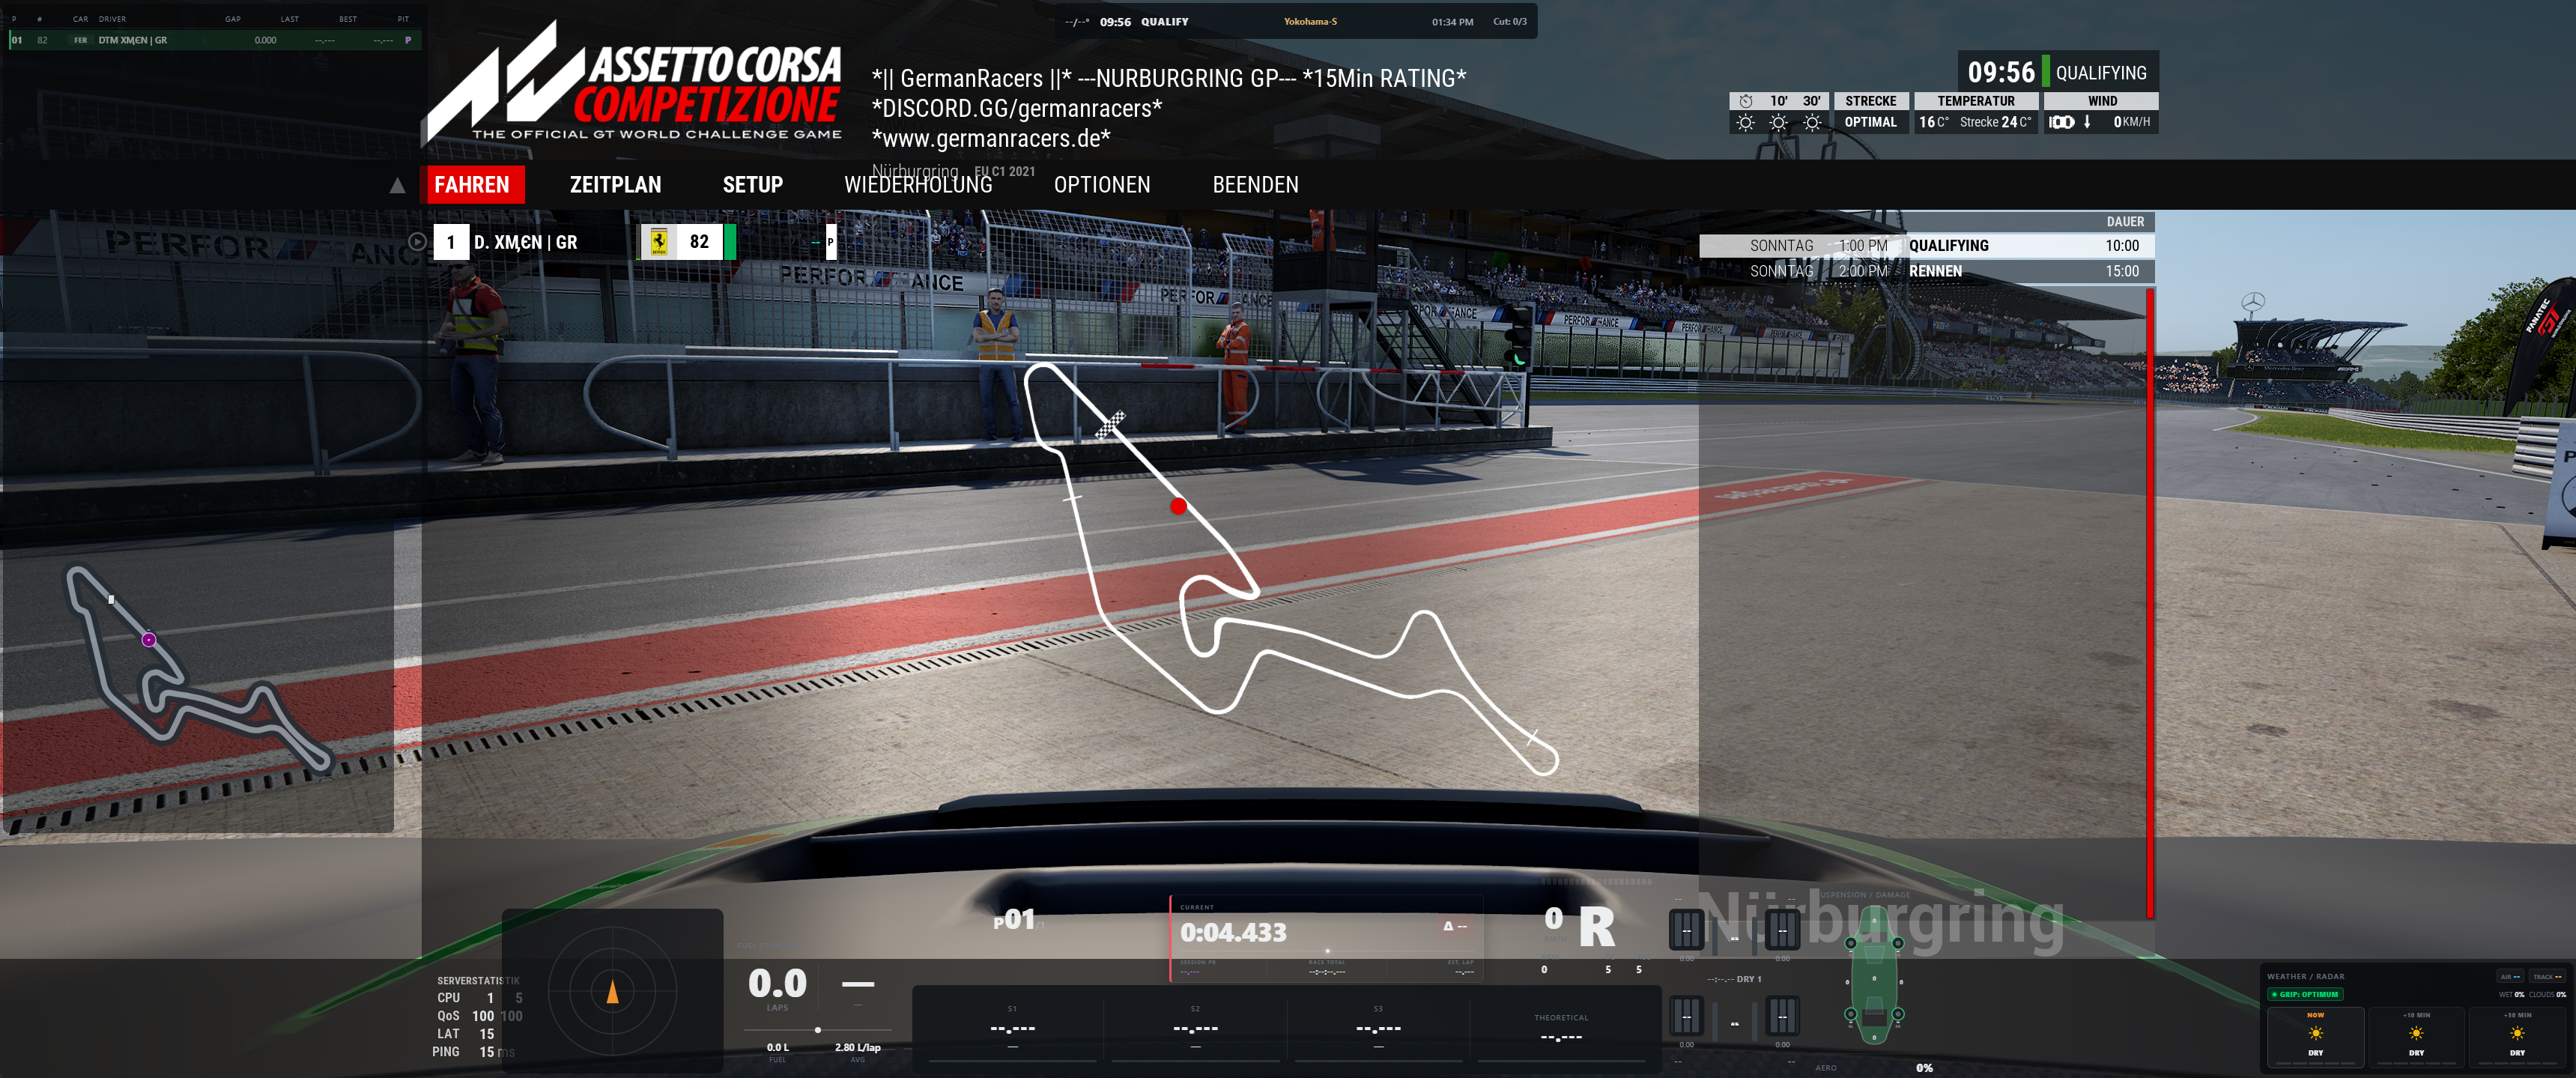This screenshot has height=1078, width=2576.
Task: Click the Cut: 0/3 counter
Action: click(x=1509, y=22)
